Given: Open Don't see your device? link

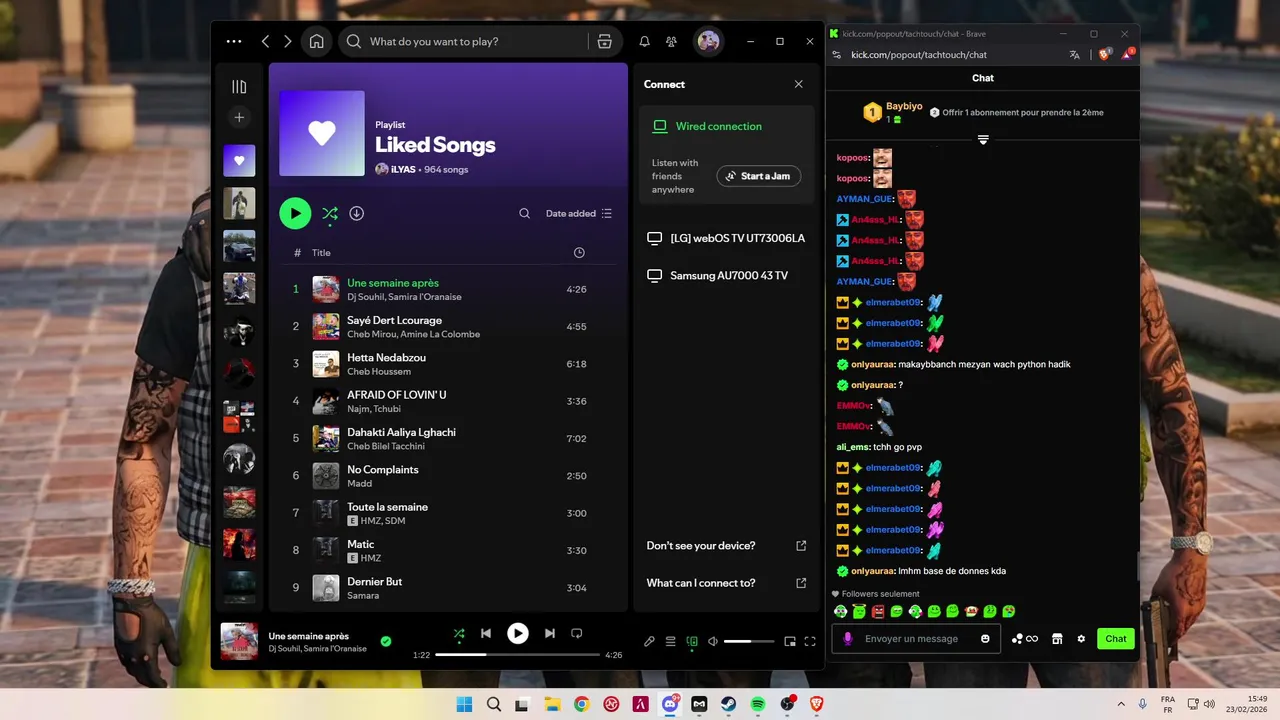Looking at the screenshot, I should (726, 546).
